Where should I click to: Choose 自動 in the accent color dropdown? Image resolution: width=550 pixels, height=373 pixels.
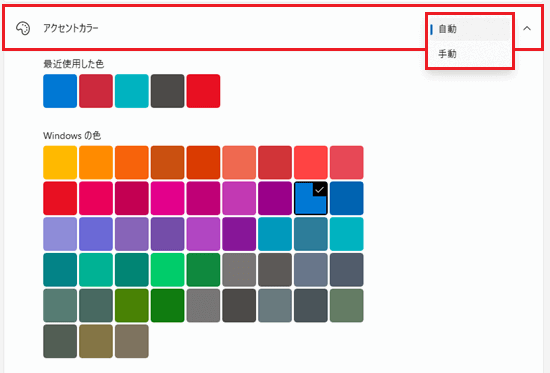pyautogui.click(x=470, y=29)
